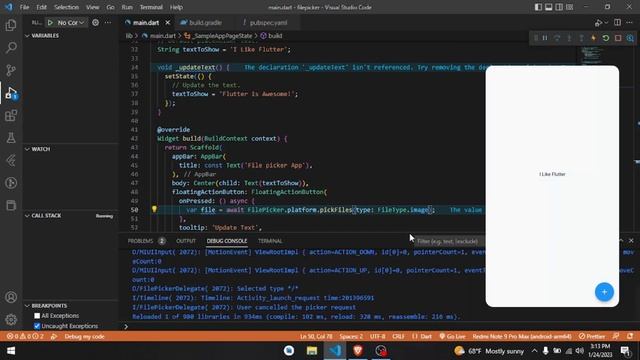Screen dimensions: 640x360
Task: Open the File menu
Action: click(x=24, y=7)
